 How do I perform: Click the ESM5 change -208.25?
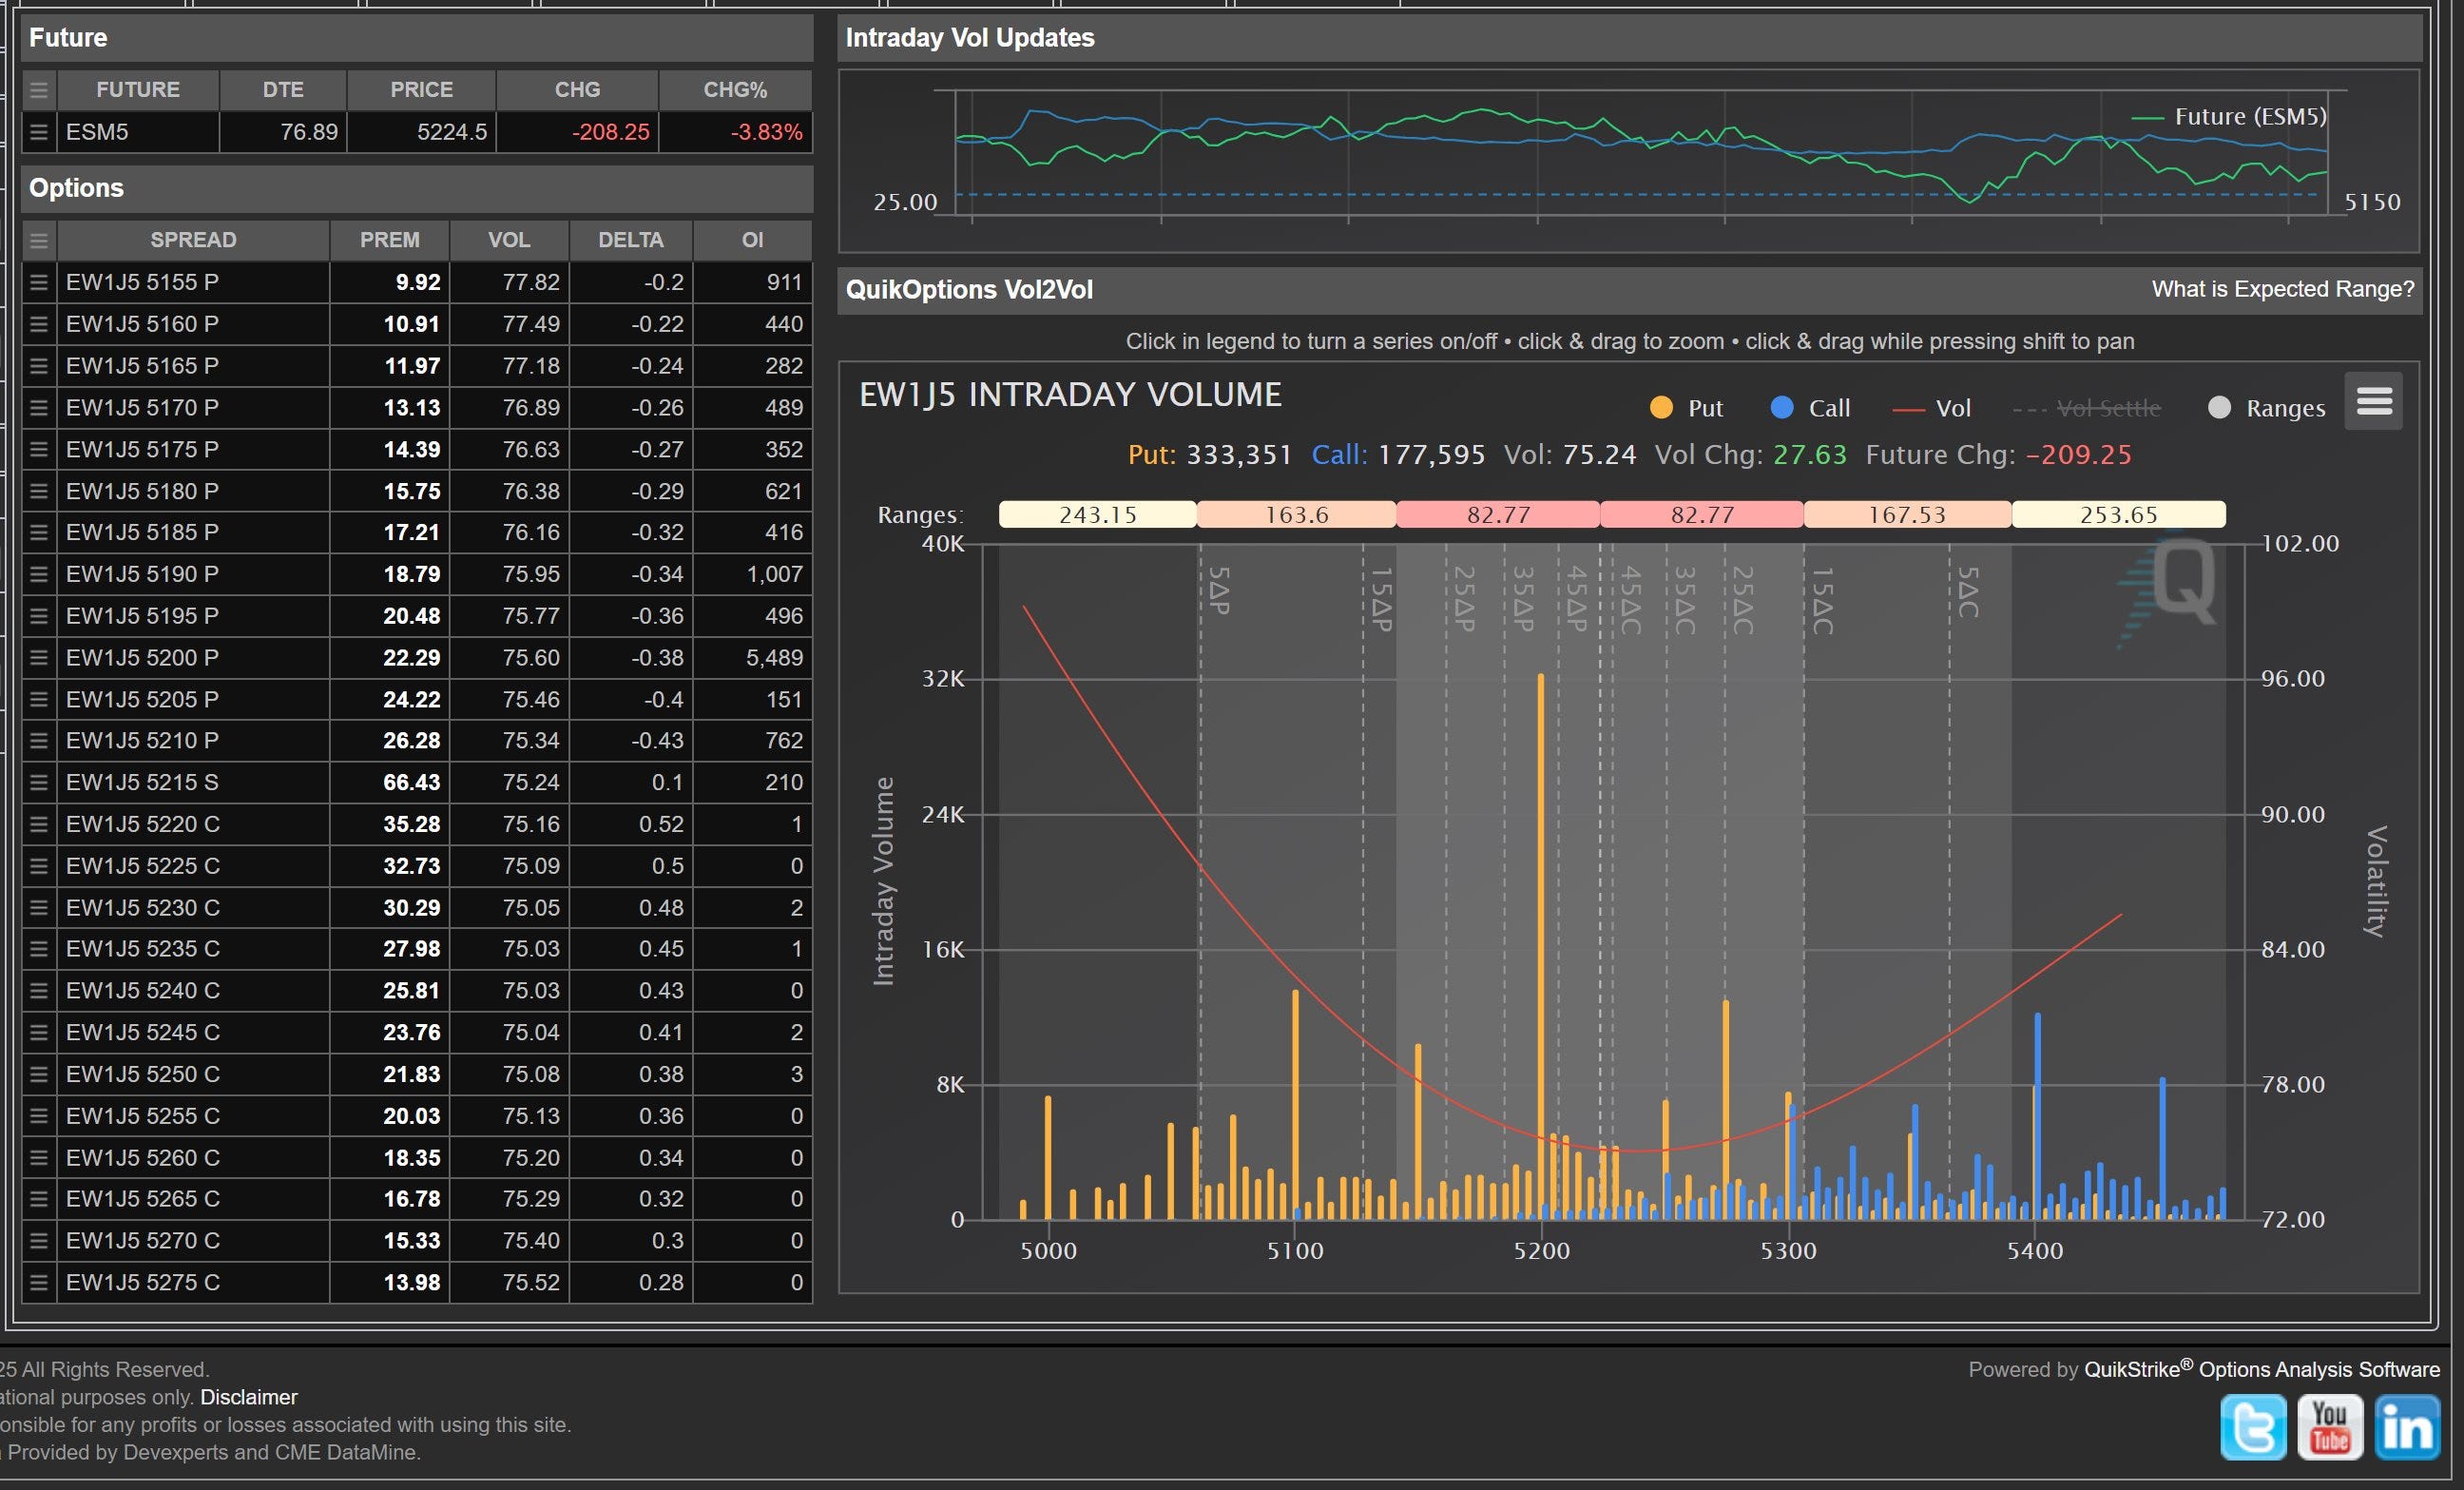click(610, 132)
